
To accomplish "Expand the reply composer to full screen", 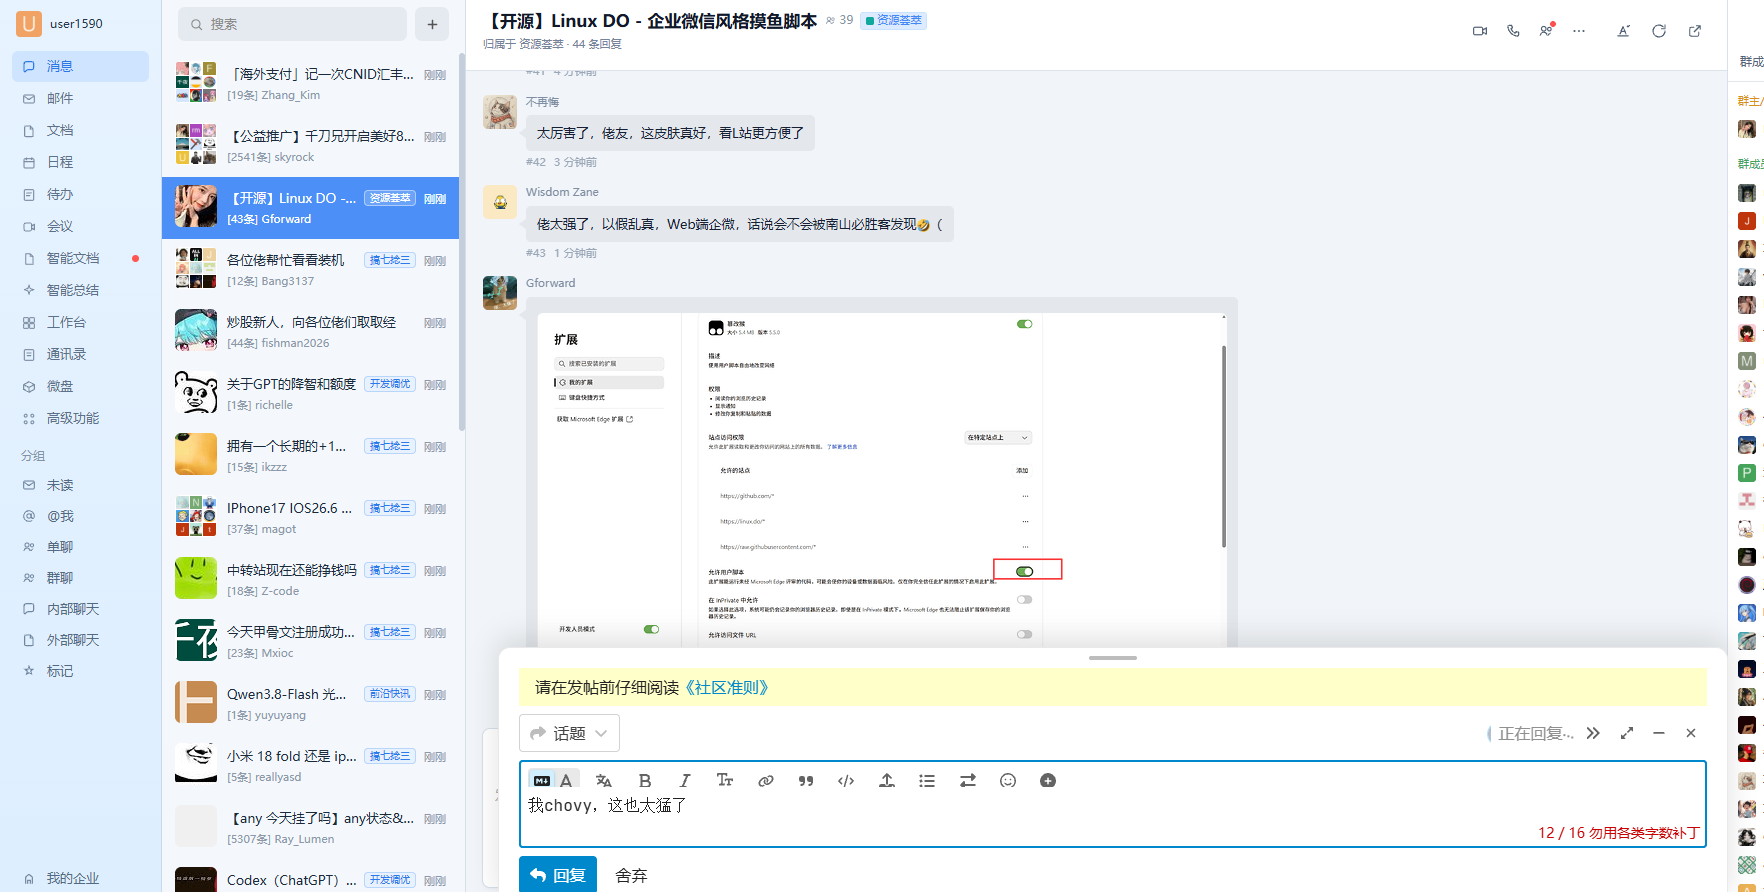I will pyautogui.click(x=1627, y=733).
